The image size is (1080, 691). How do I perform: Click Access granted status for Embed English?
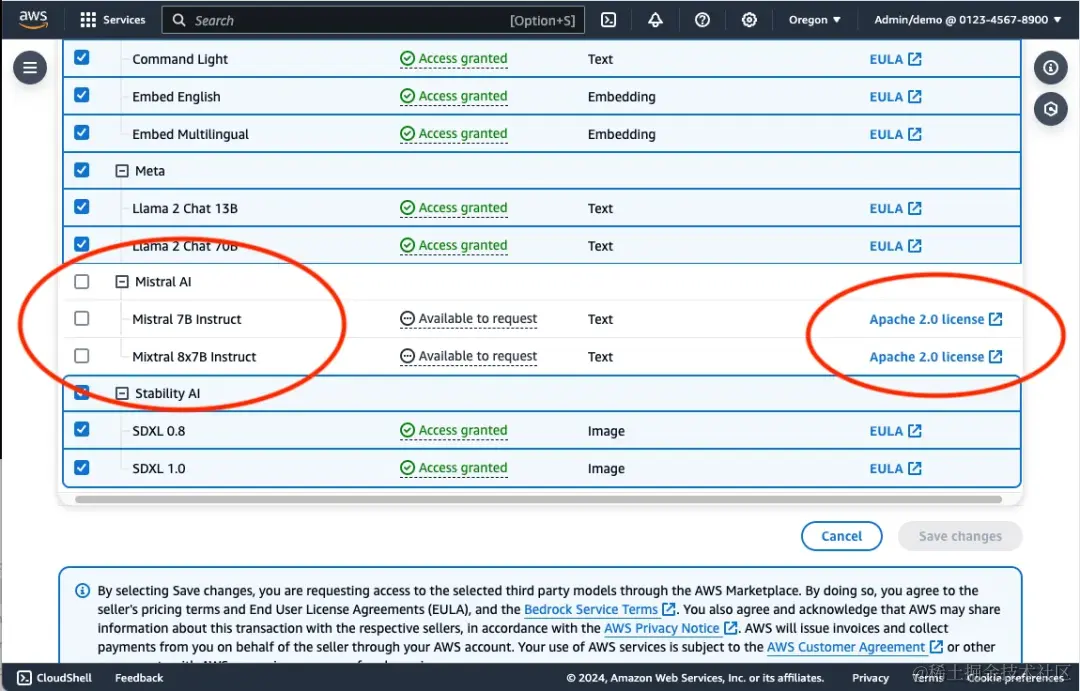pos(462,96)
